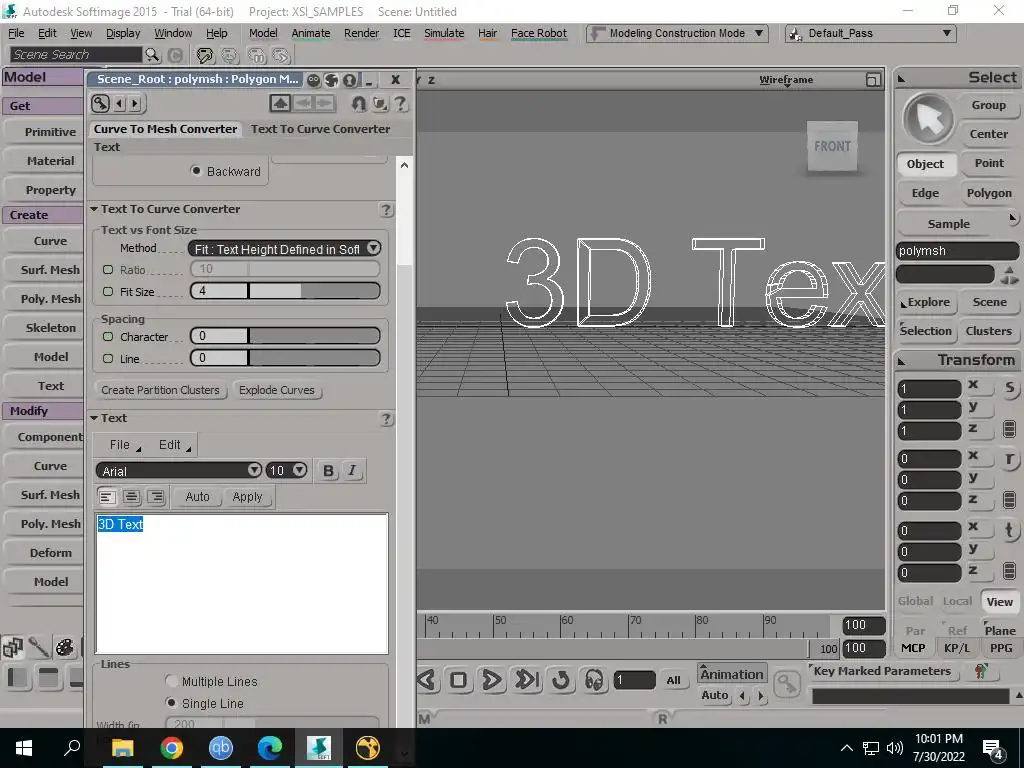Click the rotate transform icon

coord(1010,459)
